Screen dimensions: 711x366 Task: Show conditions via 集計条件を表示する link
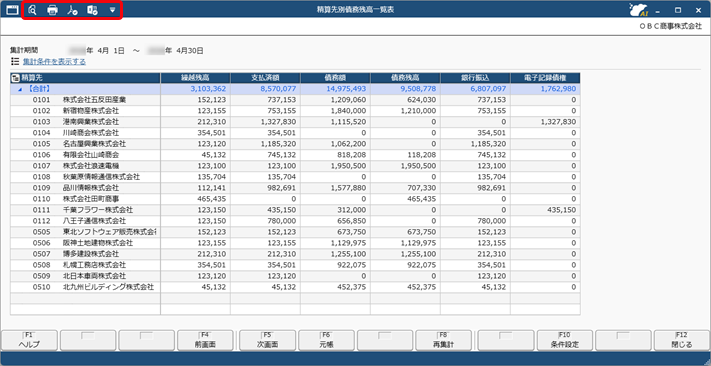click(x=54, y=62)
